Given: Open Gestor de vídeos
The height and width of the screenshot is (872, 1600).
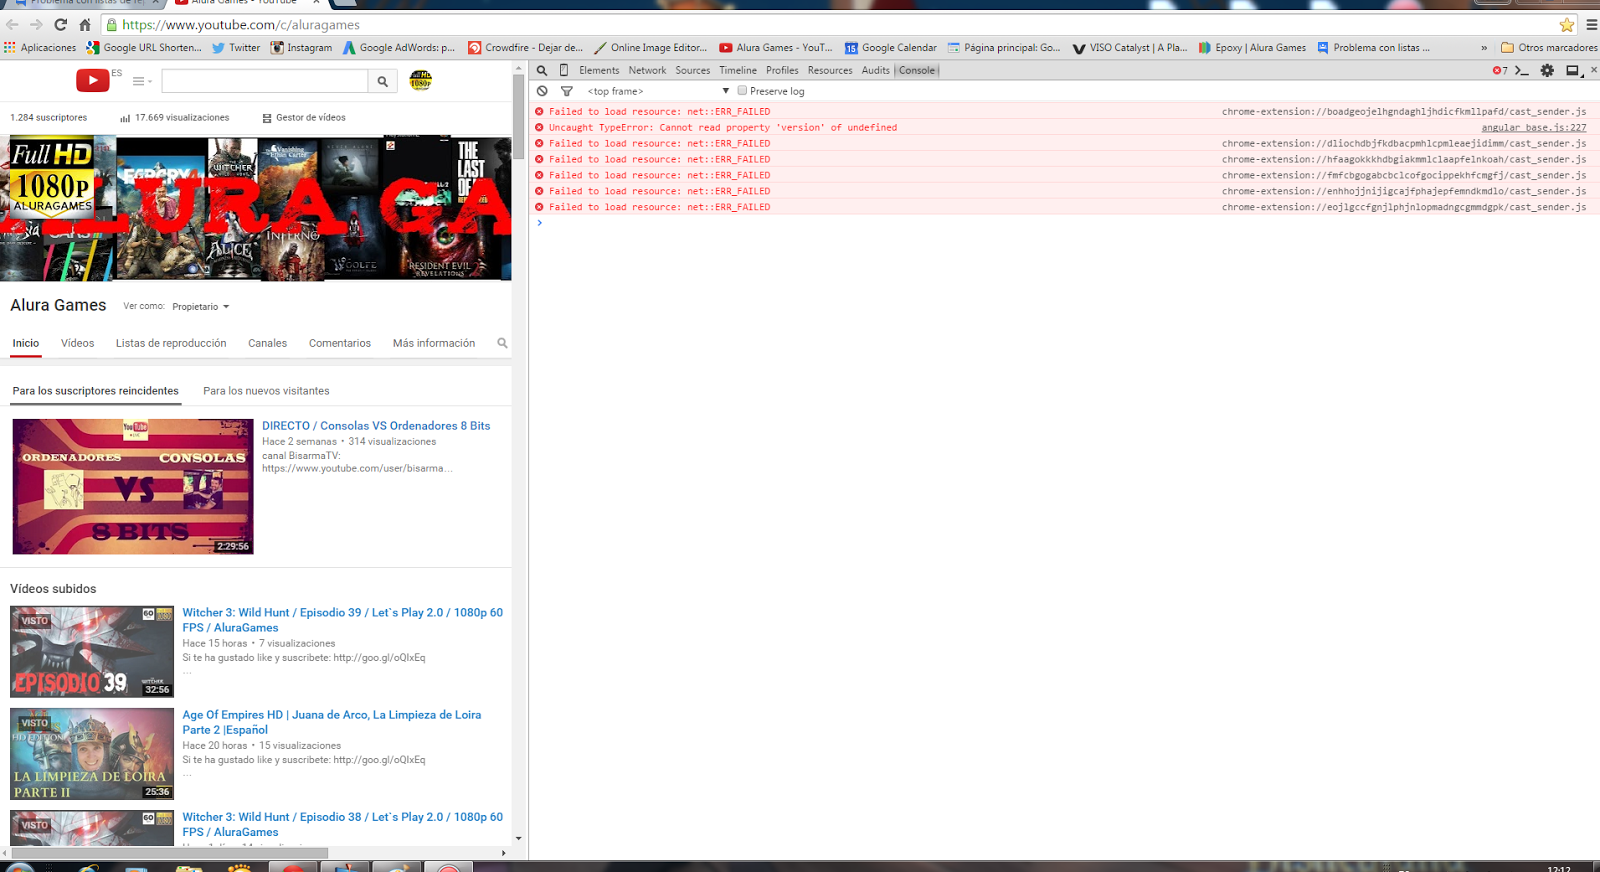Looking at the screenshot, I should coord(304,118).
